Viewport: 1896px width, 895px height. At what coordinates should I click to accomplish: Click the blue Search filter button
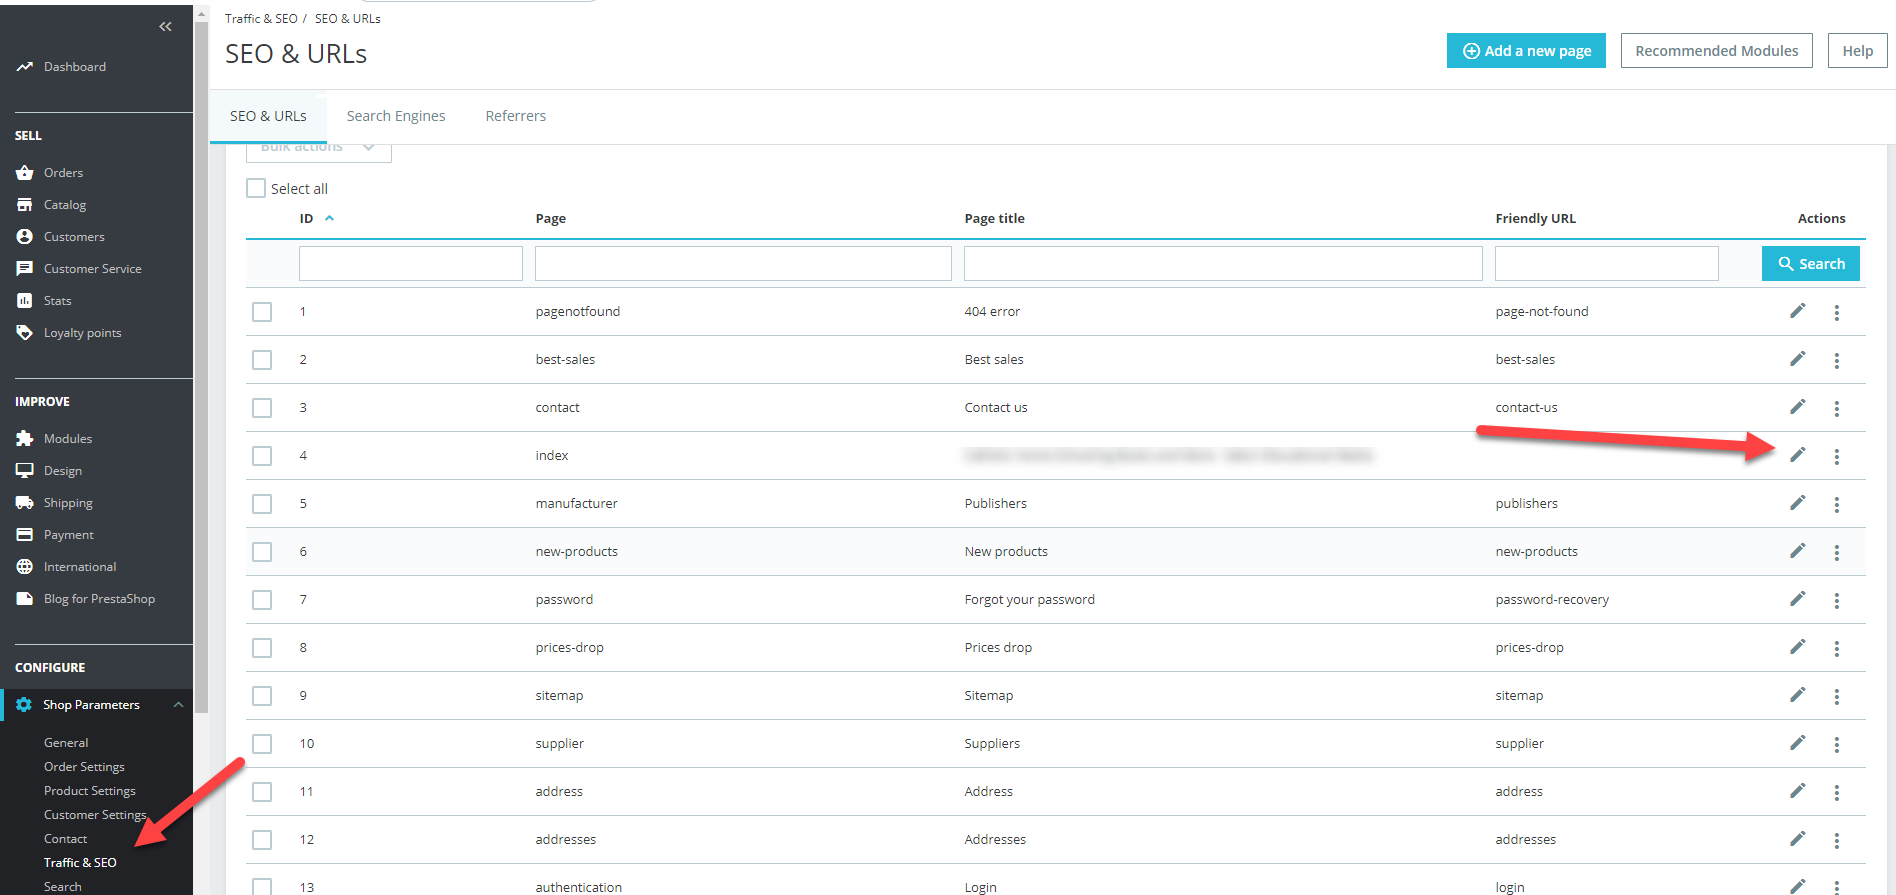[1810, 264]
